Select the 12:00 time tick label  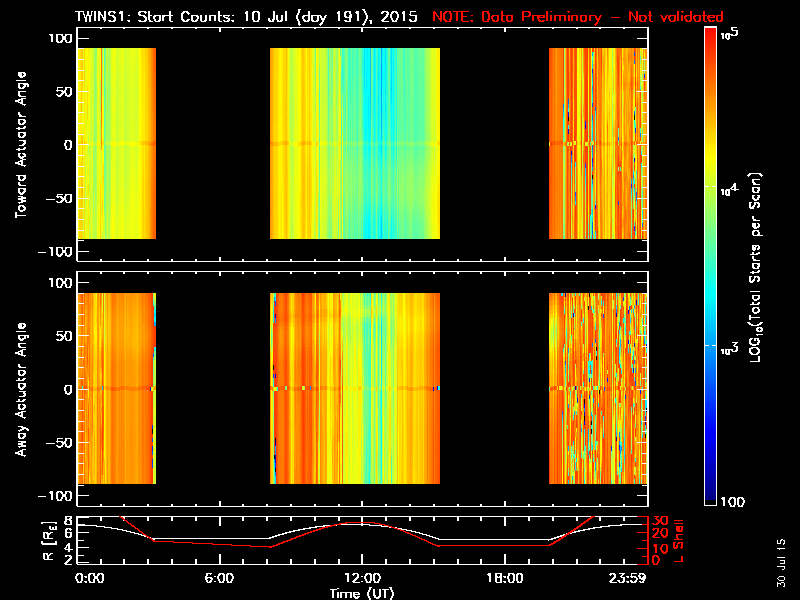point(361,579)
